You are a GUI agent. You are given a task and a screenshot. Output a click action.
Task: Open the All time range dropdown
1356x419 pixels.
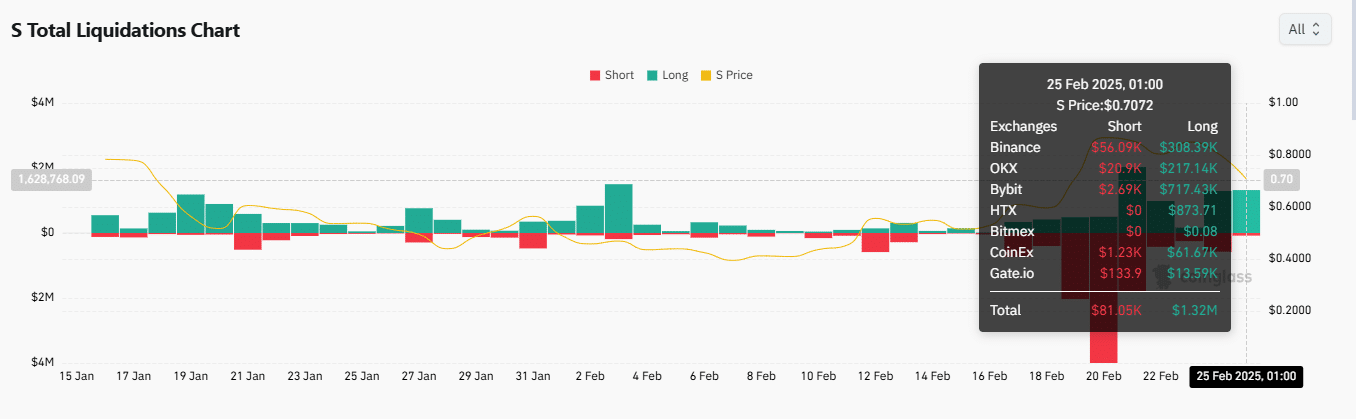pos(1304,29)
